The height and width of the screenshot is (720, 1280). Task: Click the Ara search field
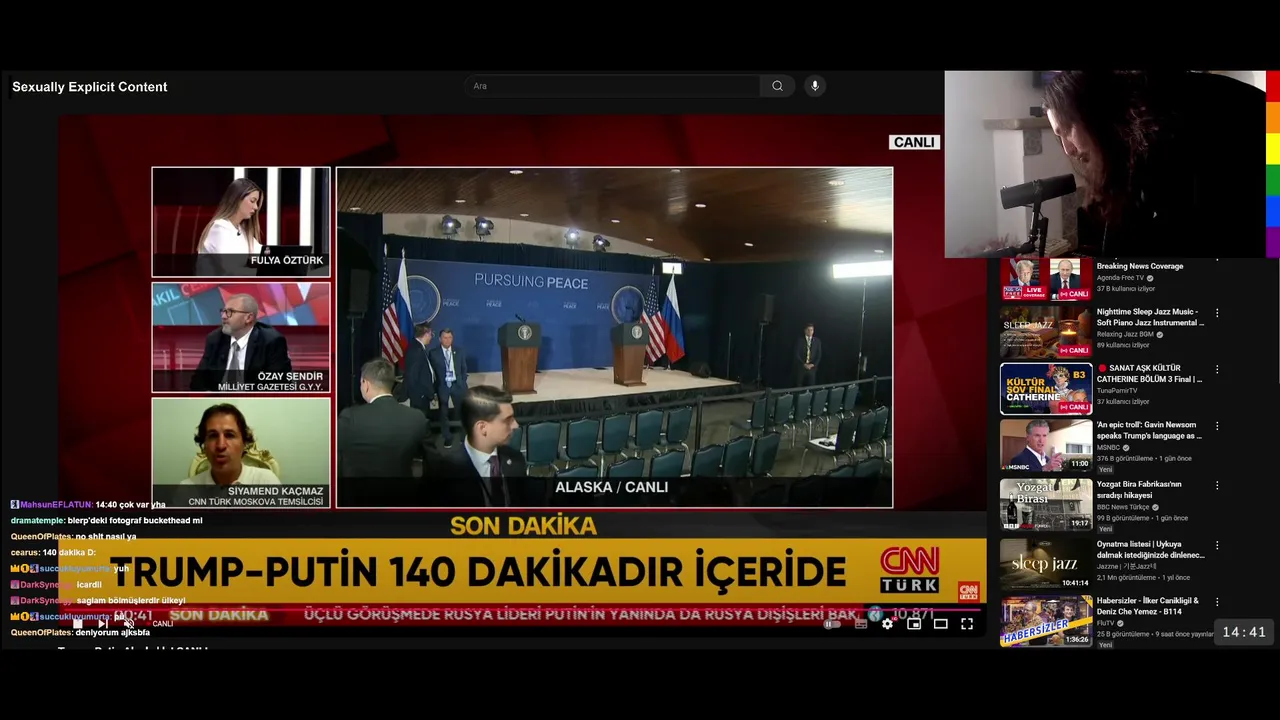pos(612,86)
